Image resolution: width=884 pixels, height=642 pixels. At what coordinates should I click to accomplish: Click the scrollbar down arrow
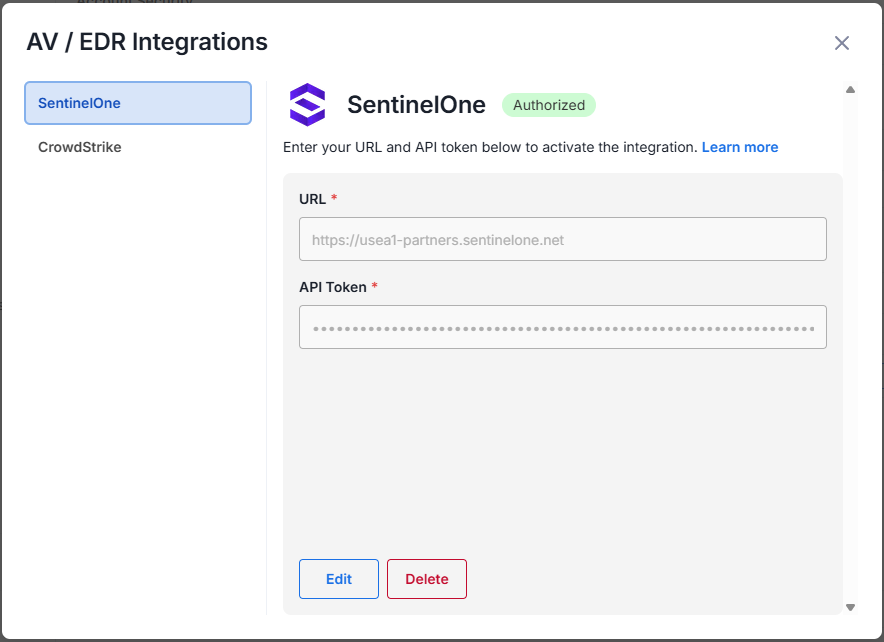[850, 607]
